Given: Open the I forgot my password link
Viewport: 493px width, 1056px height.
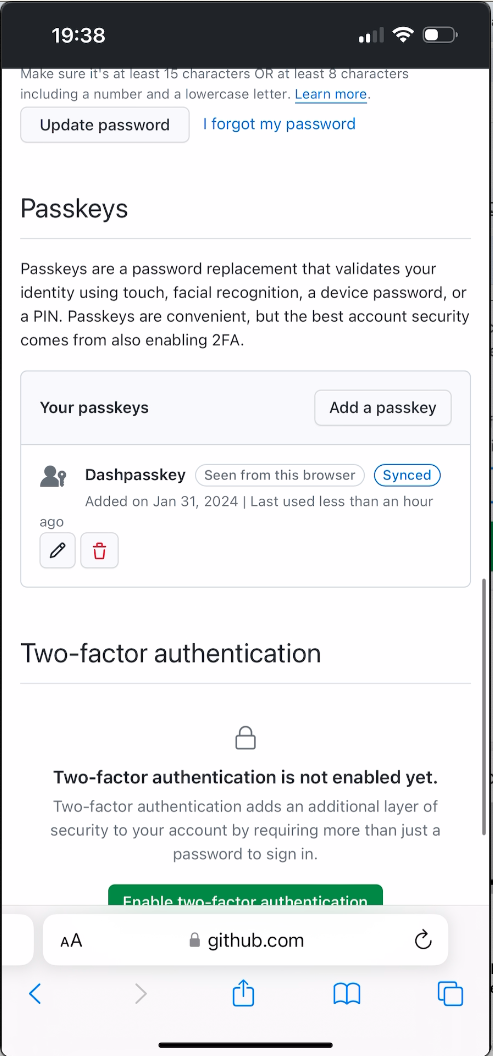Looking at the screenshot, I should (x=279, y=124).
